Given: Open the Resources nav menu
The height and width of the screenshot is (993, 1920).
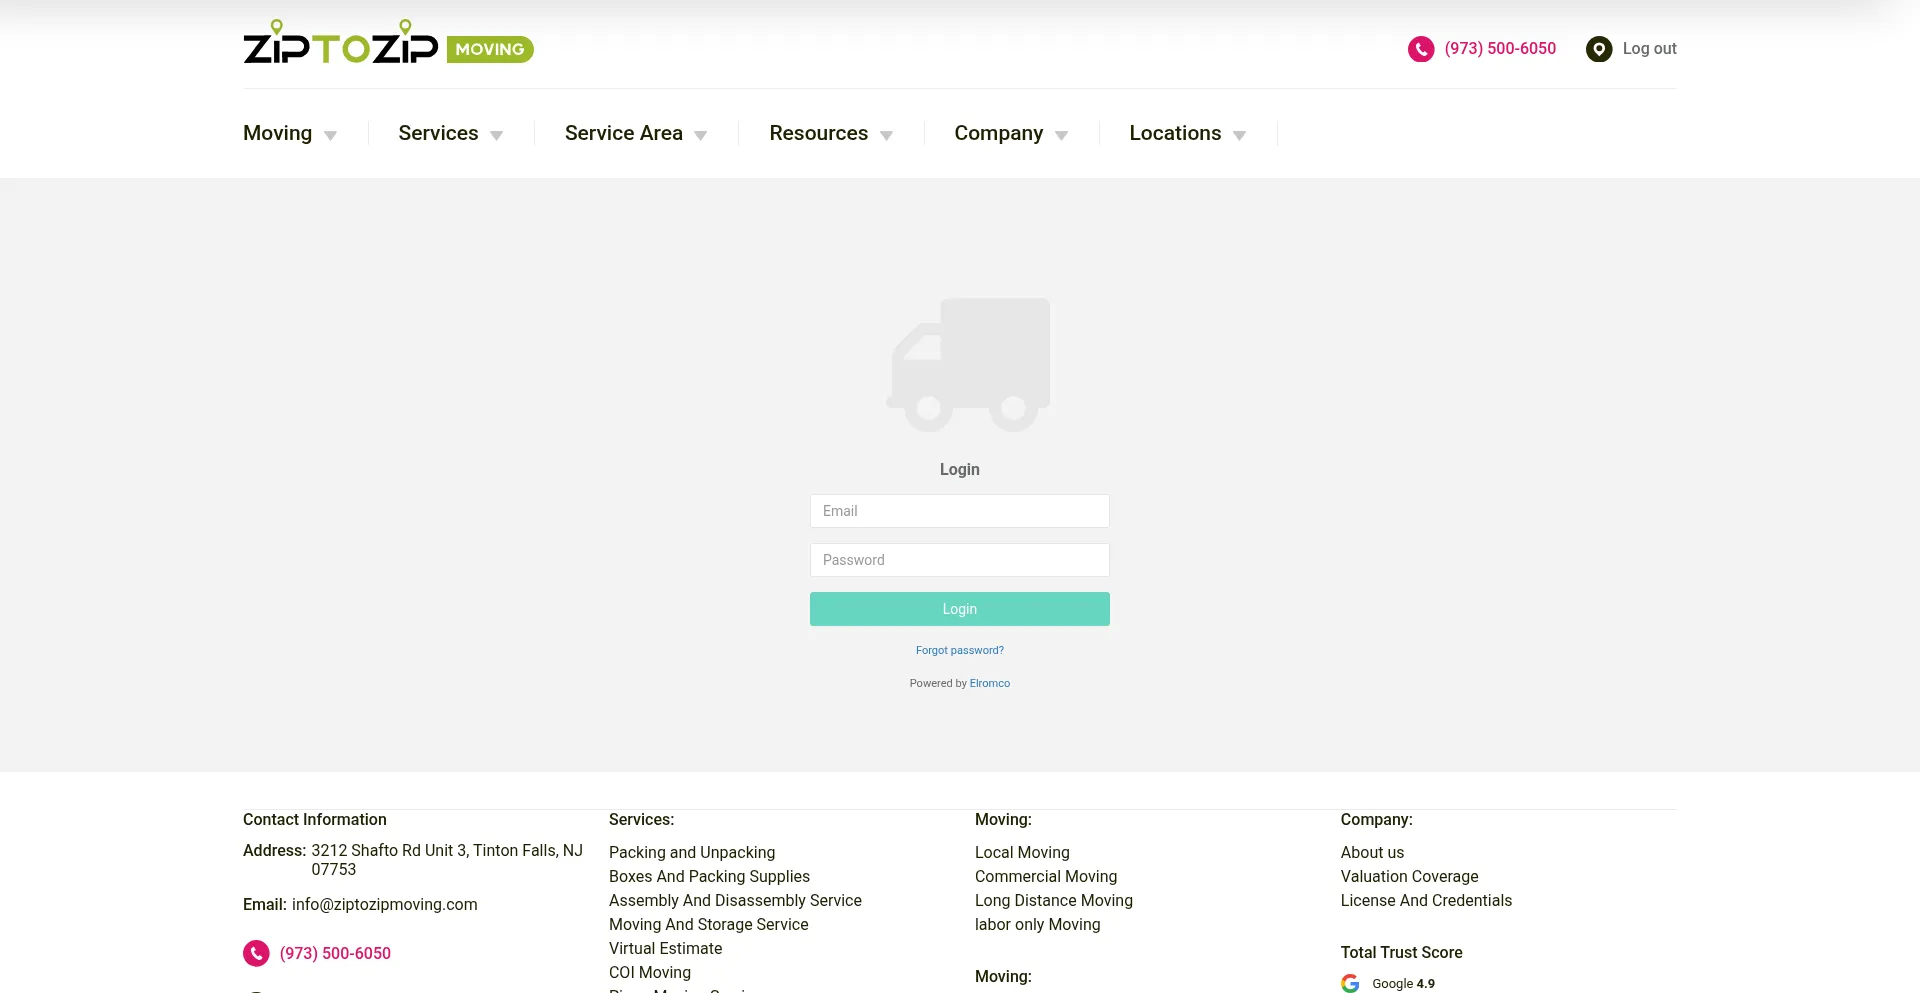Looking at the screenshot, I should [x=819, y=133].
